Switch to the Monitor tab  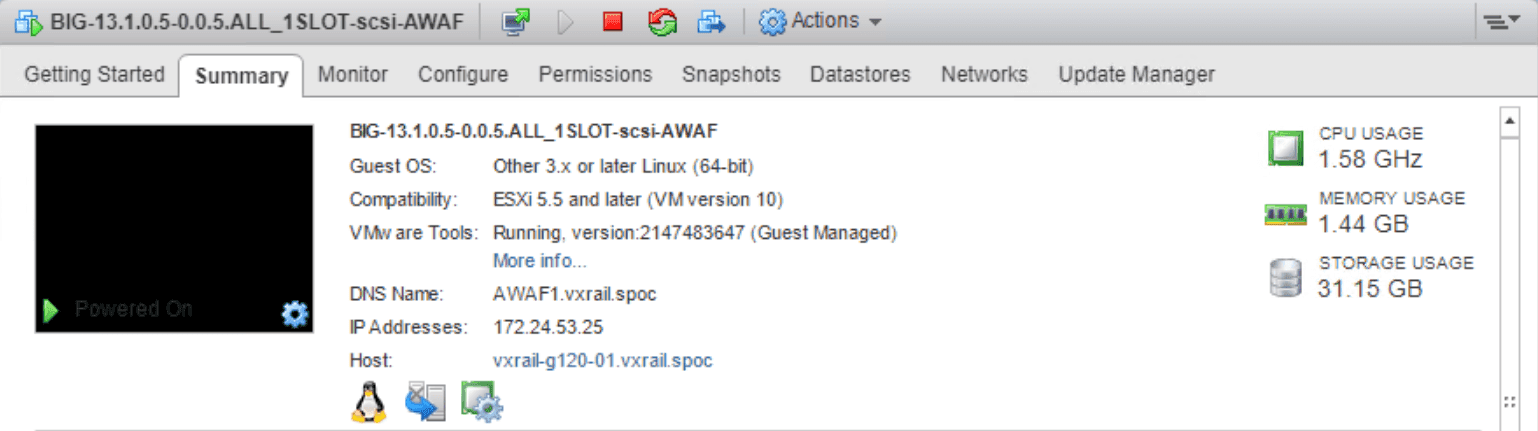[x=352, y=74]
